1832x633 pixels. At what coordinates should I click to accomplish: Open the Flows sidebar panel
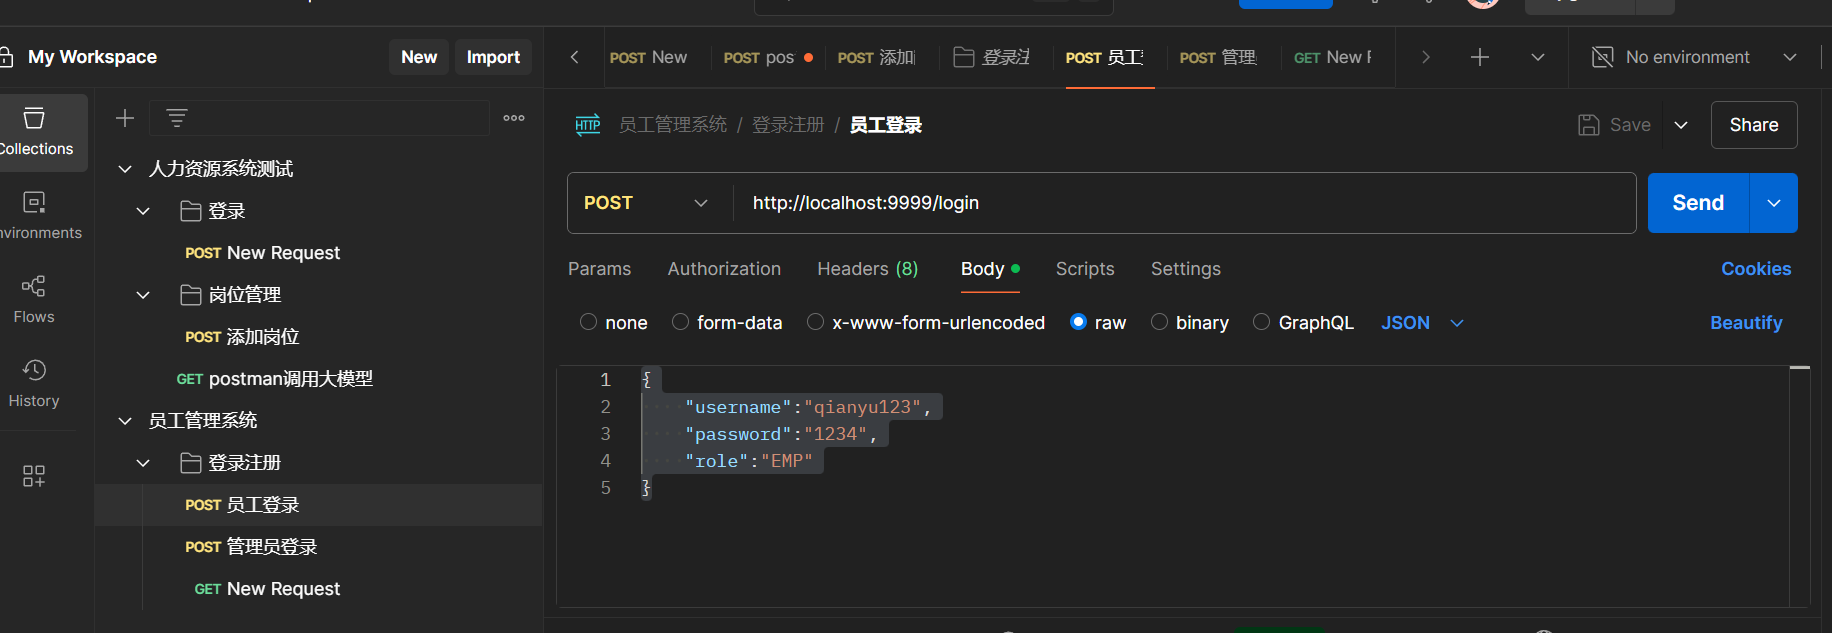(x=34, y=300)
